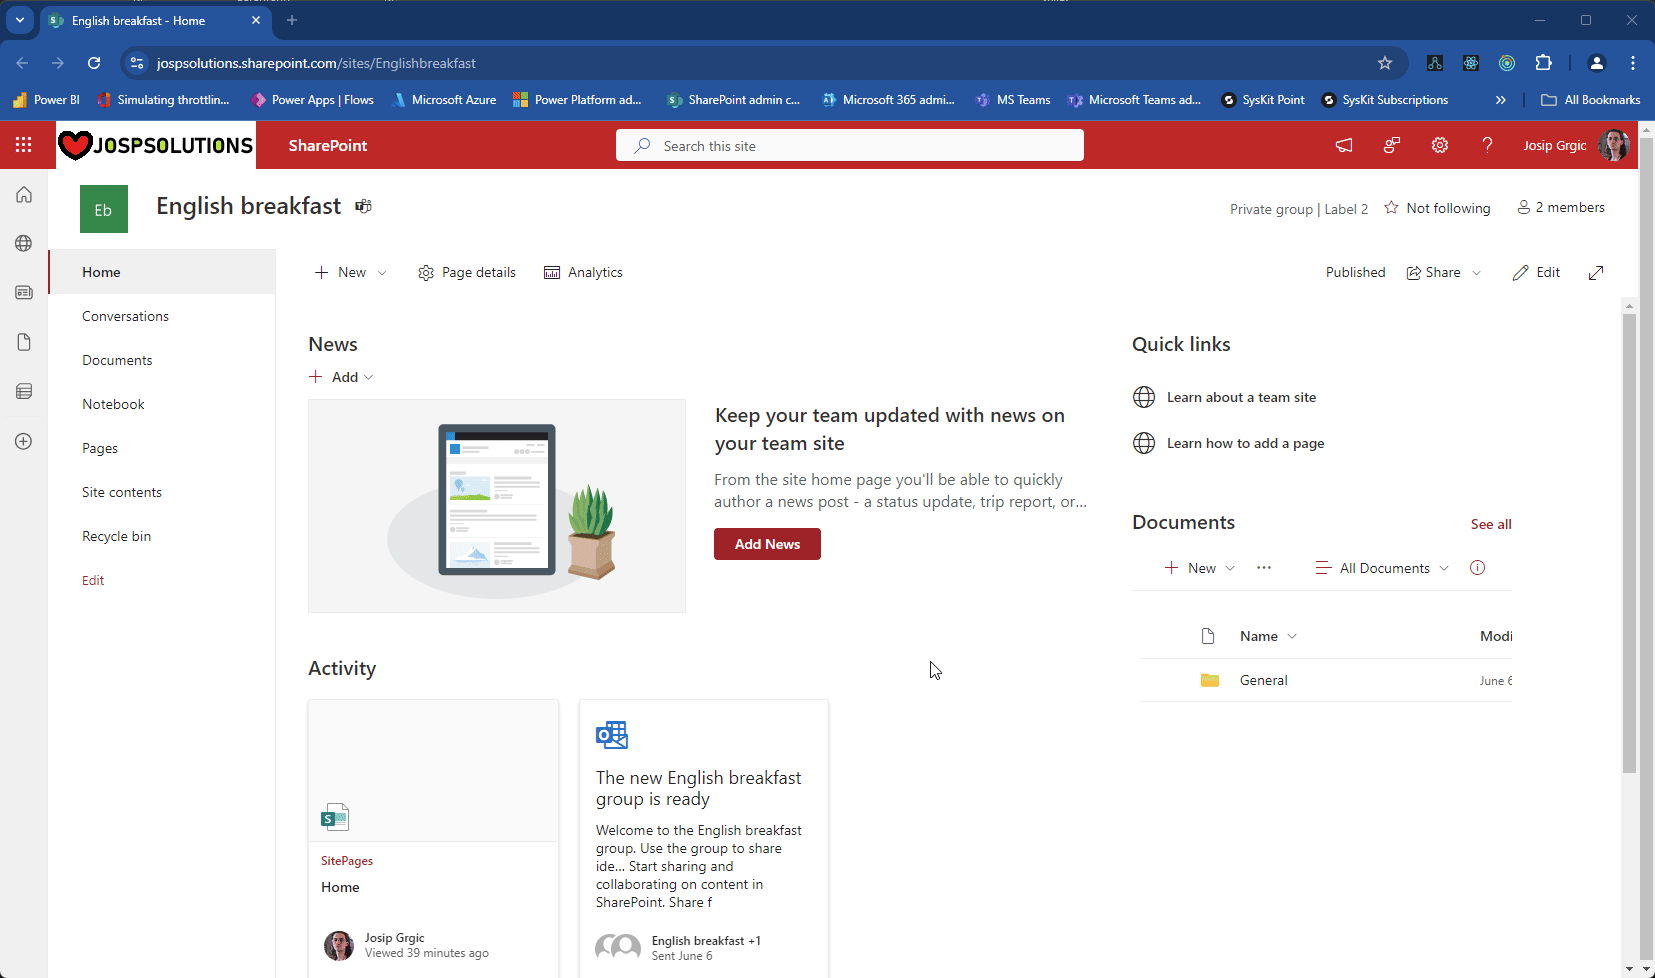
Task: Click the info icon in the Documents toolbar
Action: pyautogui.click(x=1477, y=568)
